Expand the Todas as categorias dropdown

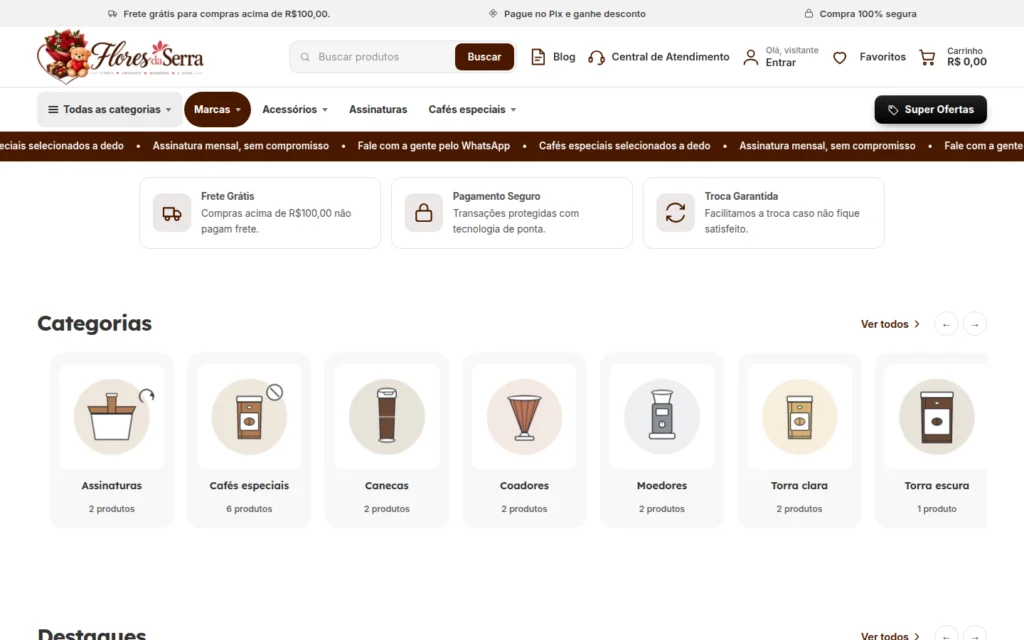pyautogui.click(x=109, y=110)
